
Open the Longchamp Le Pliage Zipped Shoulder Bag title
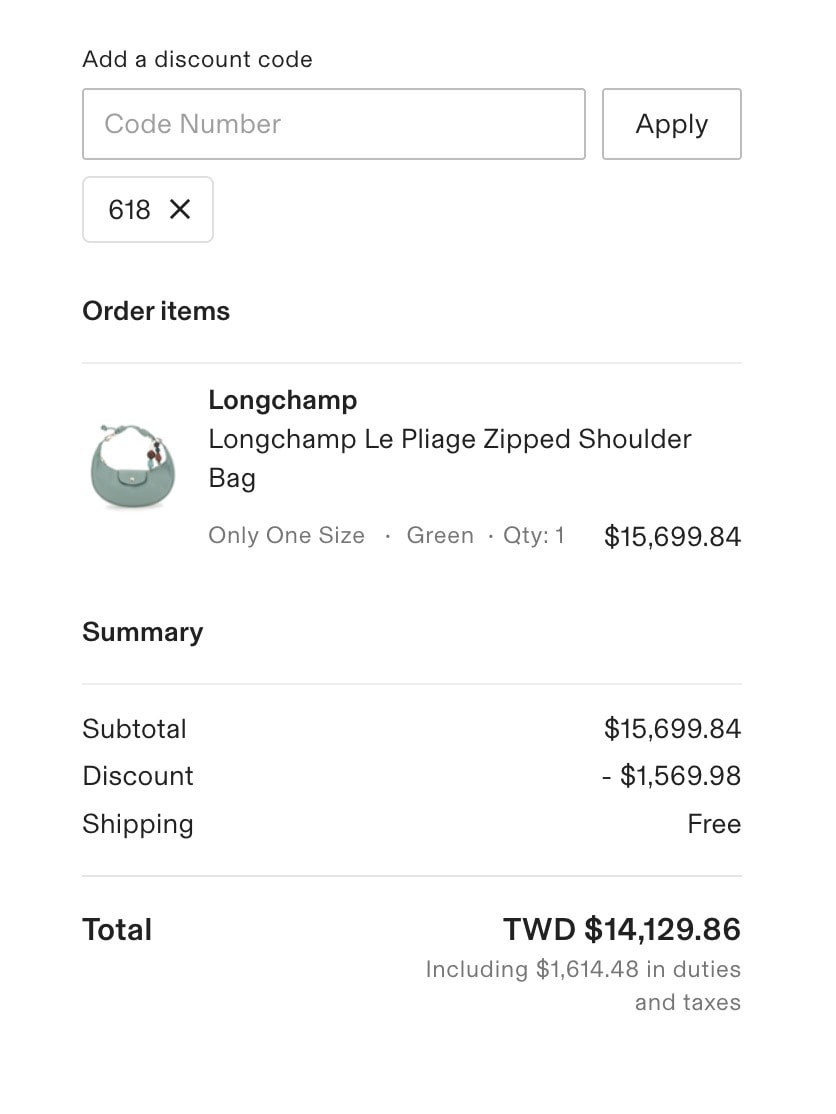coord(449,458)
